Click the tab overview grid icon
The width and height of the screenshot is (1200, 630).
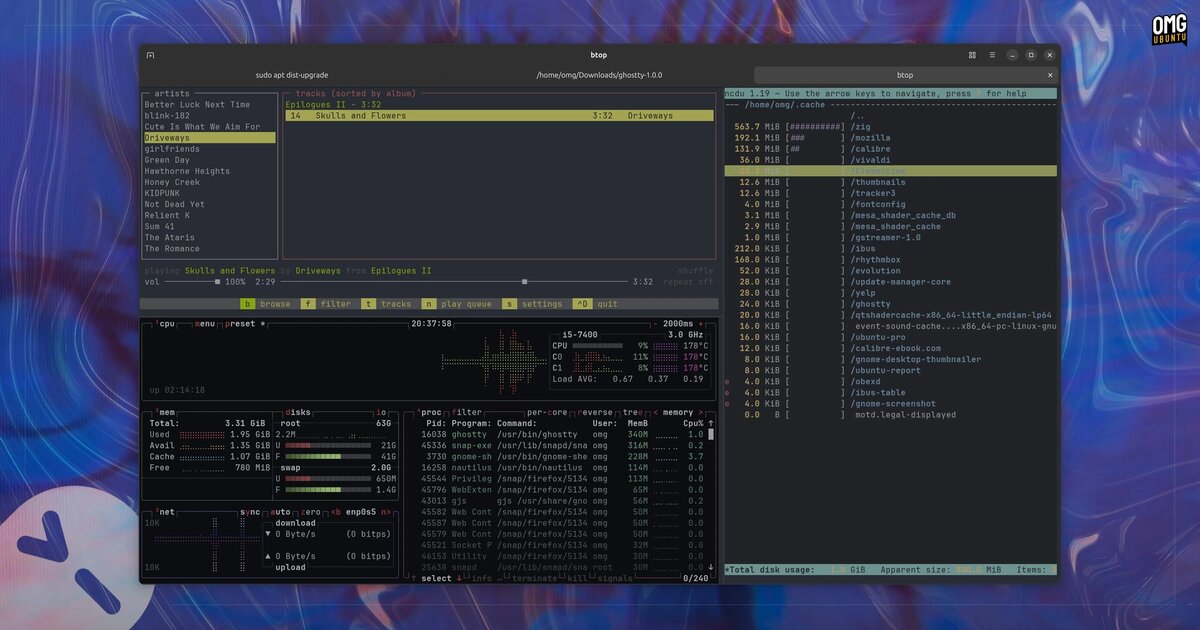pos(971,55)
